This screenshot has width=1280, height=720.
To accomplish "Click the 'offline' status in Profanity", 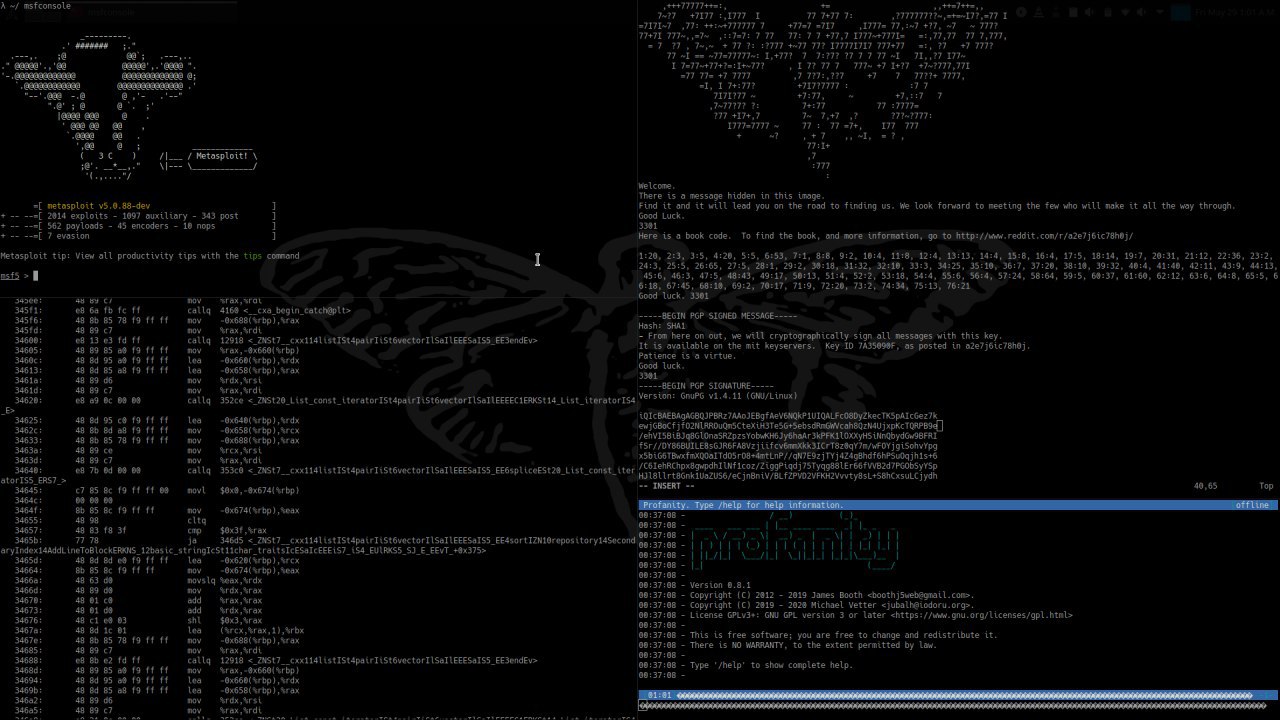I will pos(1252,506).
